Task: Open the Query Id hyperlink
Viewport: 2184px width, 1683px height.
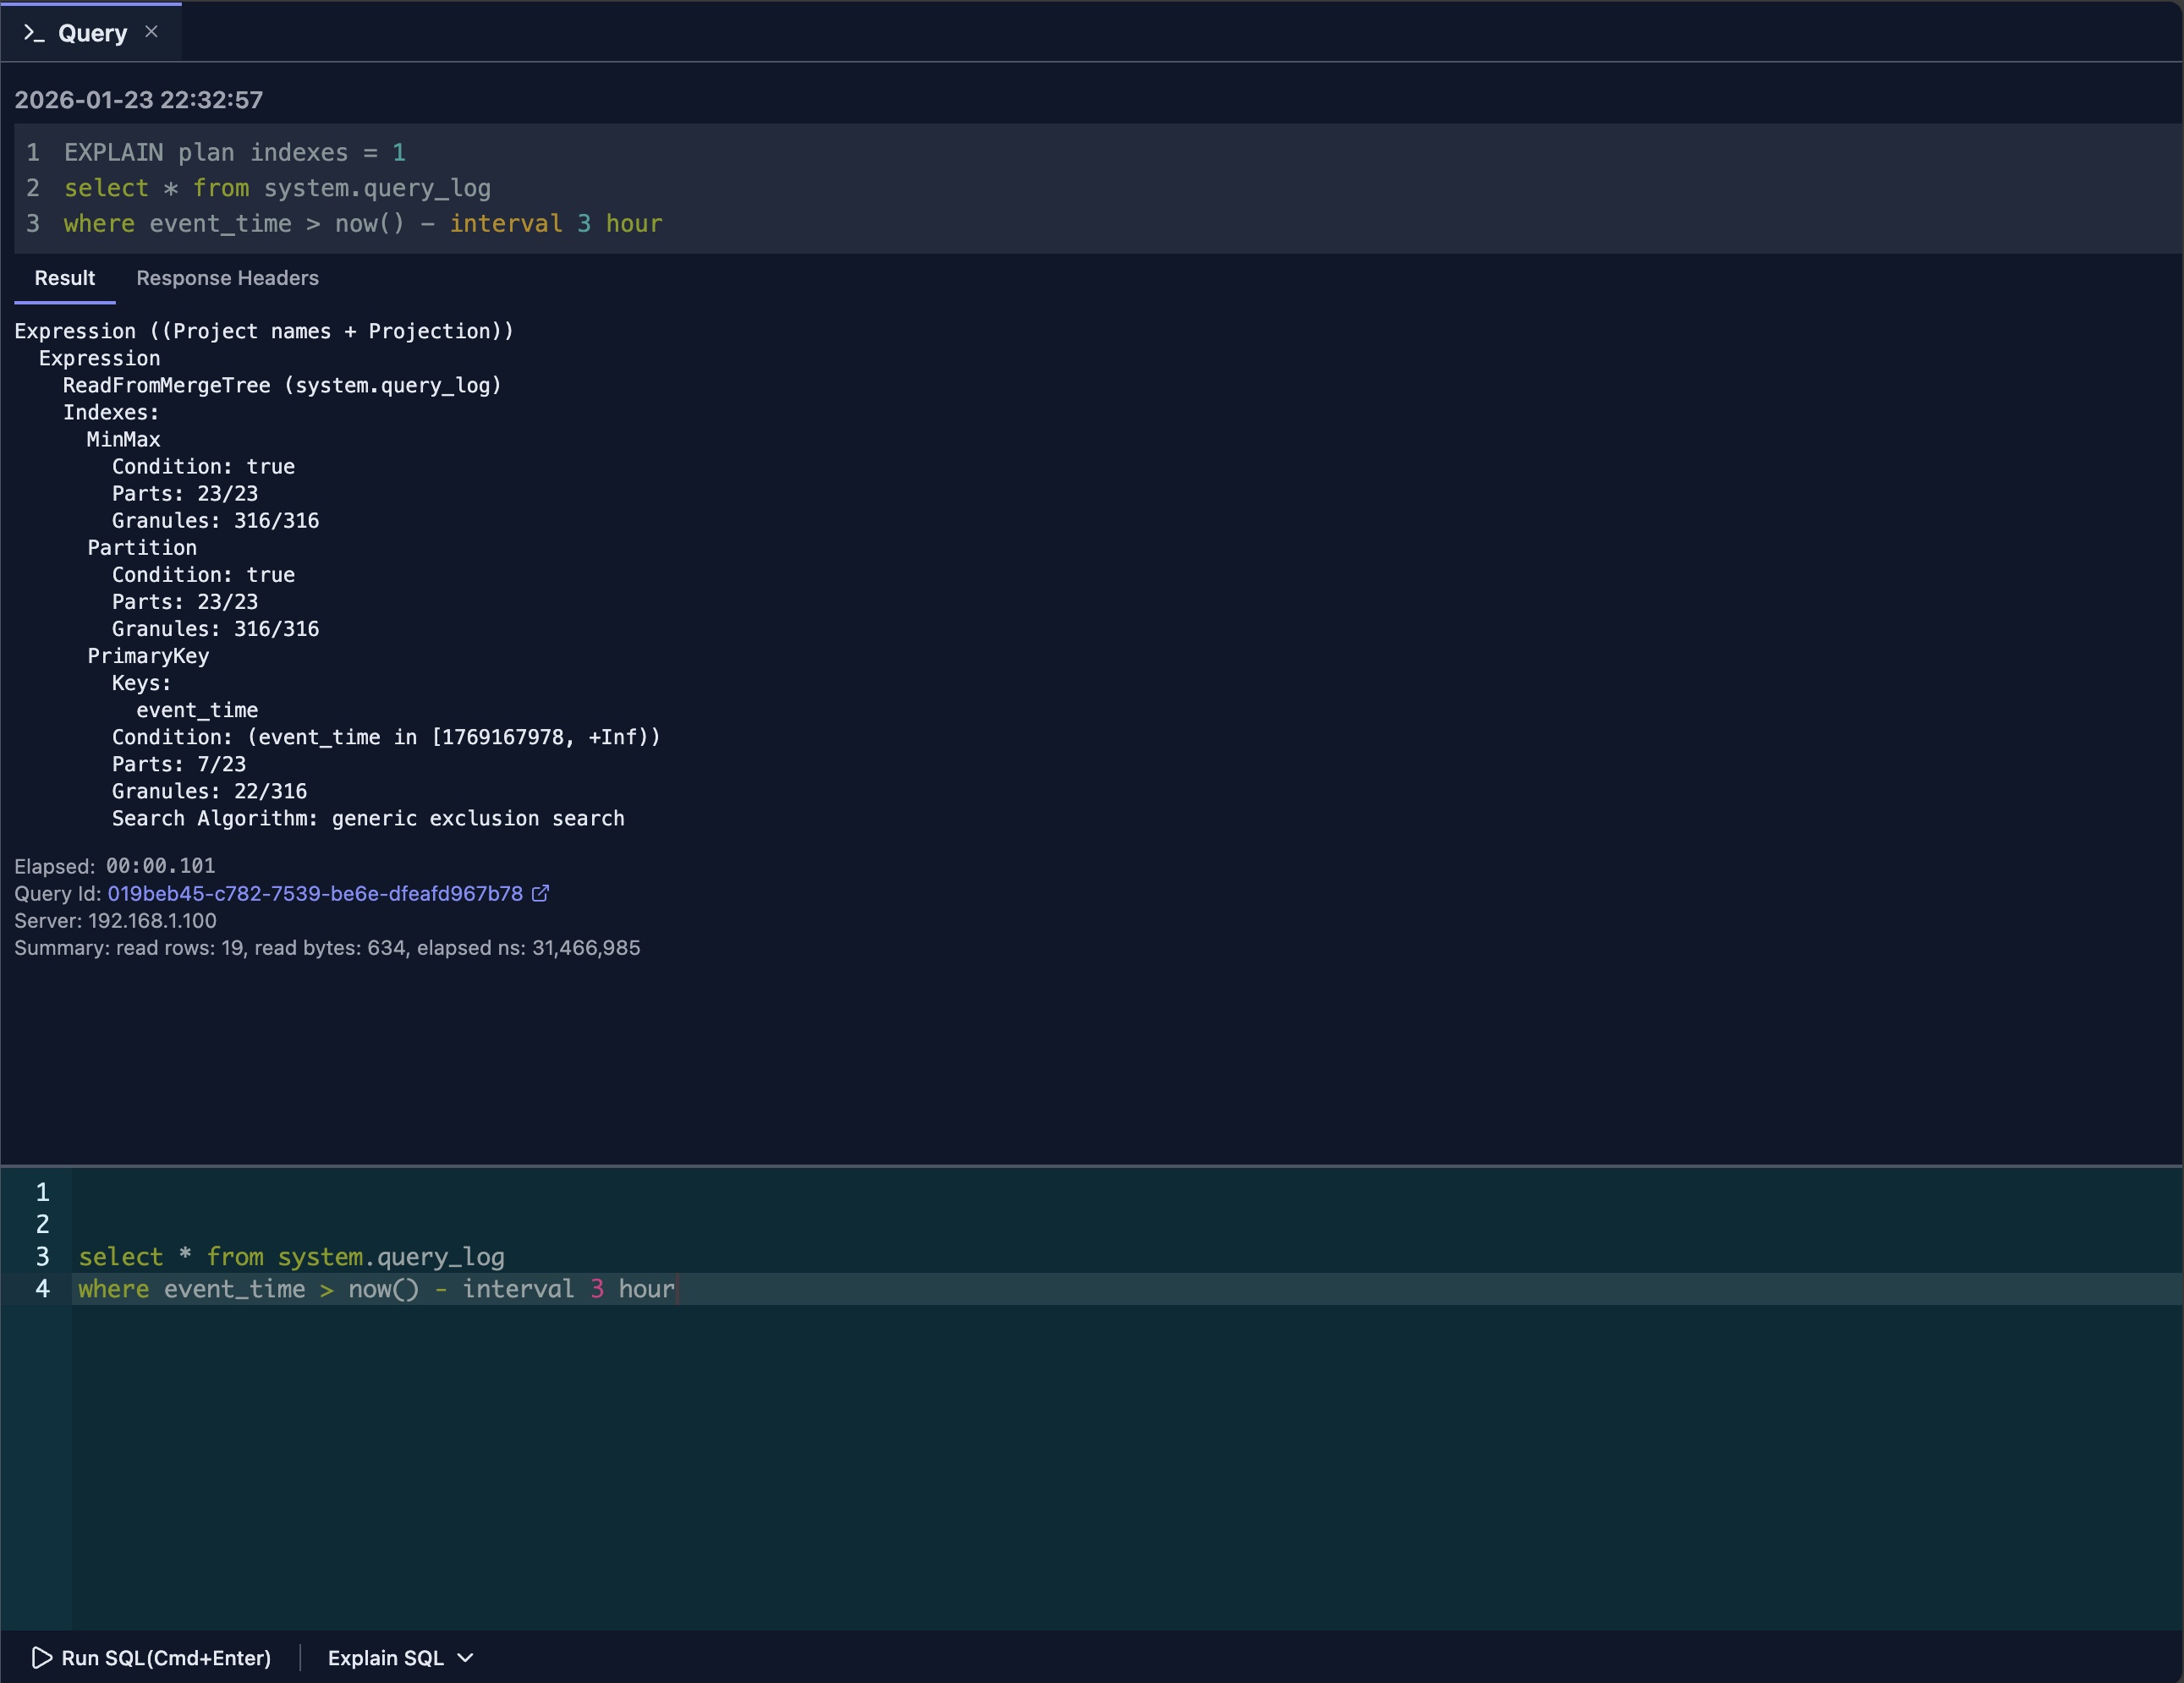Action: pos(315,893)
